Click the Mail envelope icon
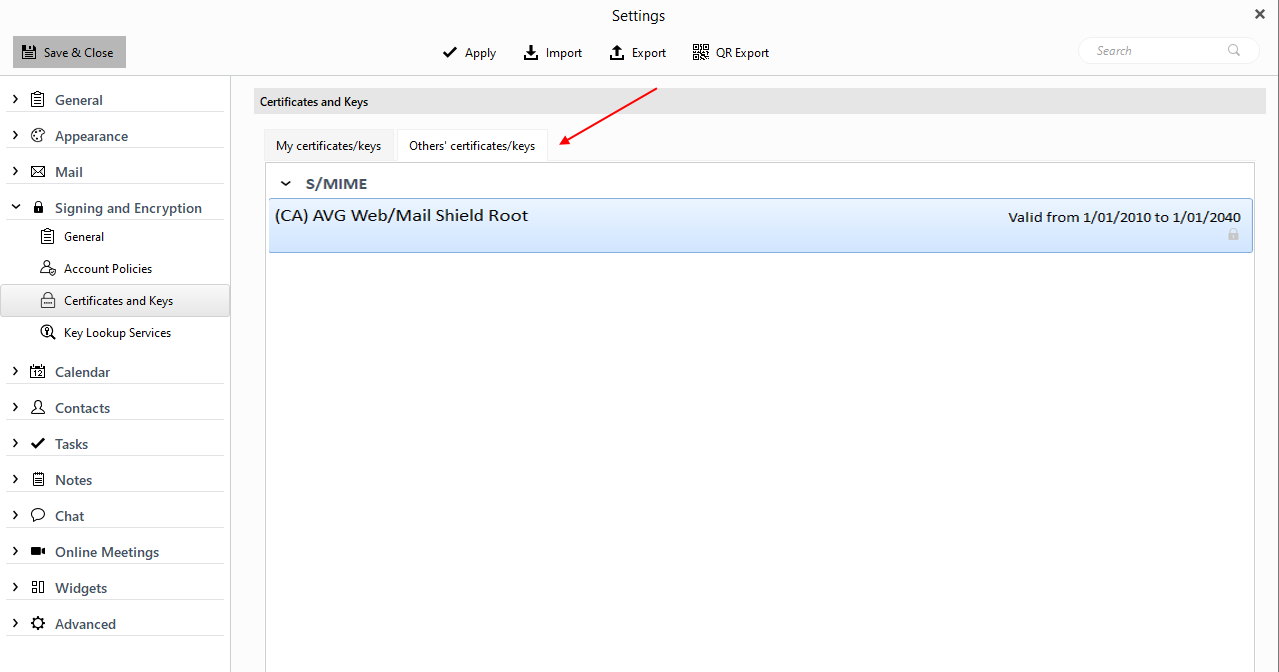Screen dimensions: 1279x672 point(38,172)
